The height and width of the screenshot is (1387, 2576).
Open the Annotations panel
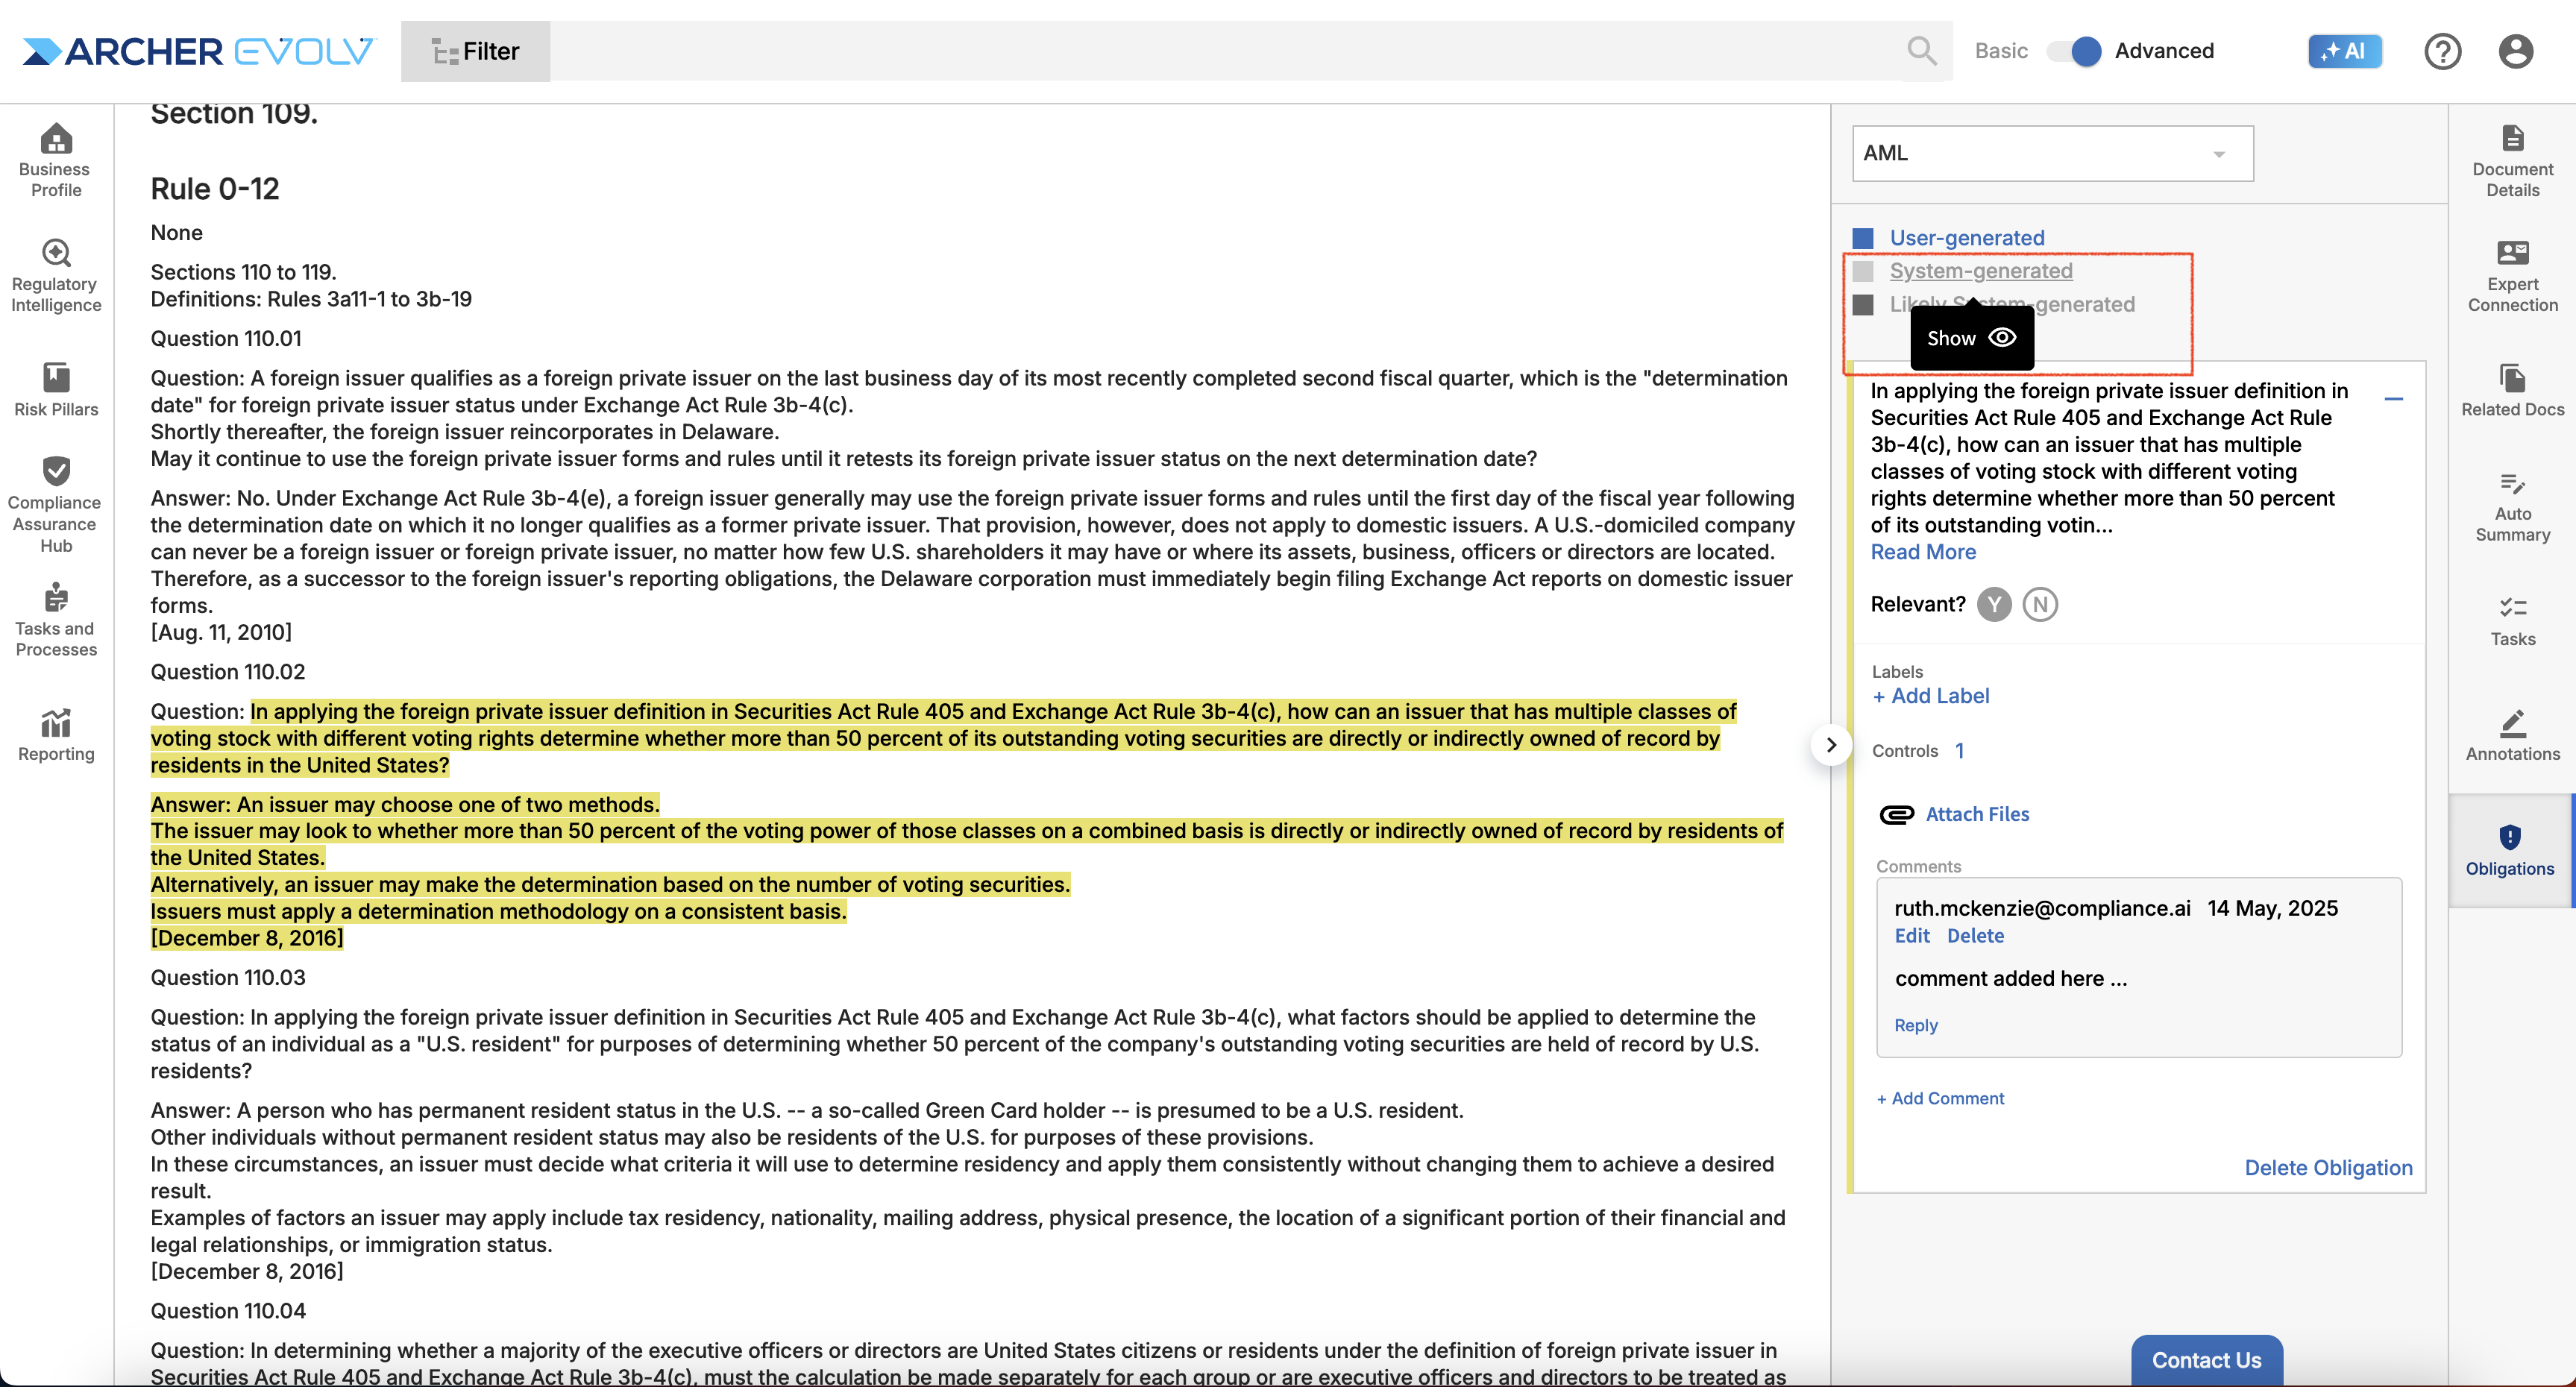pyautogui.click(x=2512, y=735)
